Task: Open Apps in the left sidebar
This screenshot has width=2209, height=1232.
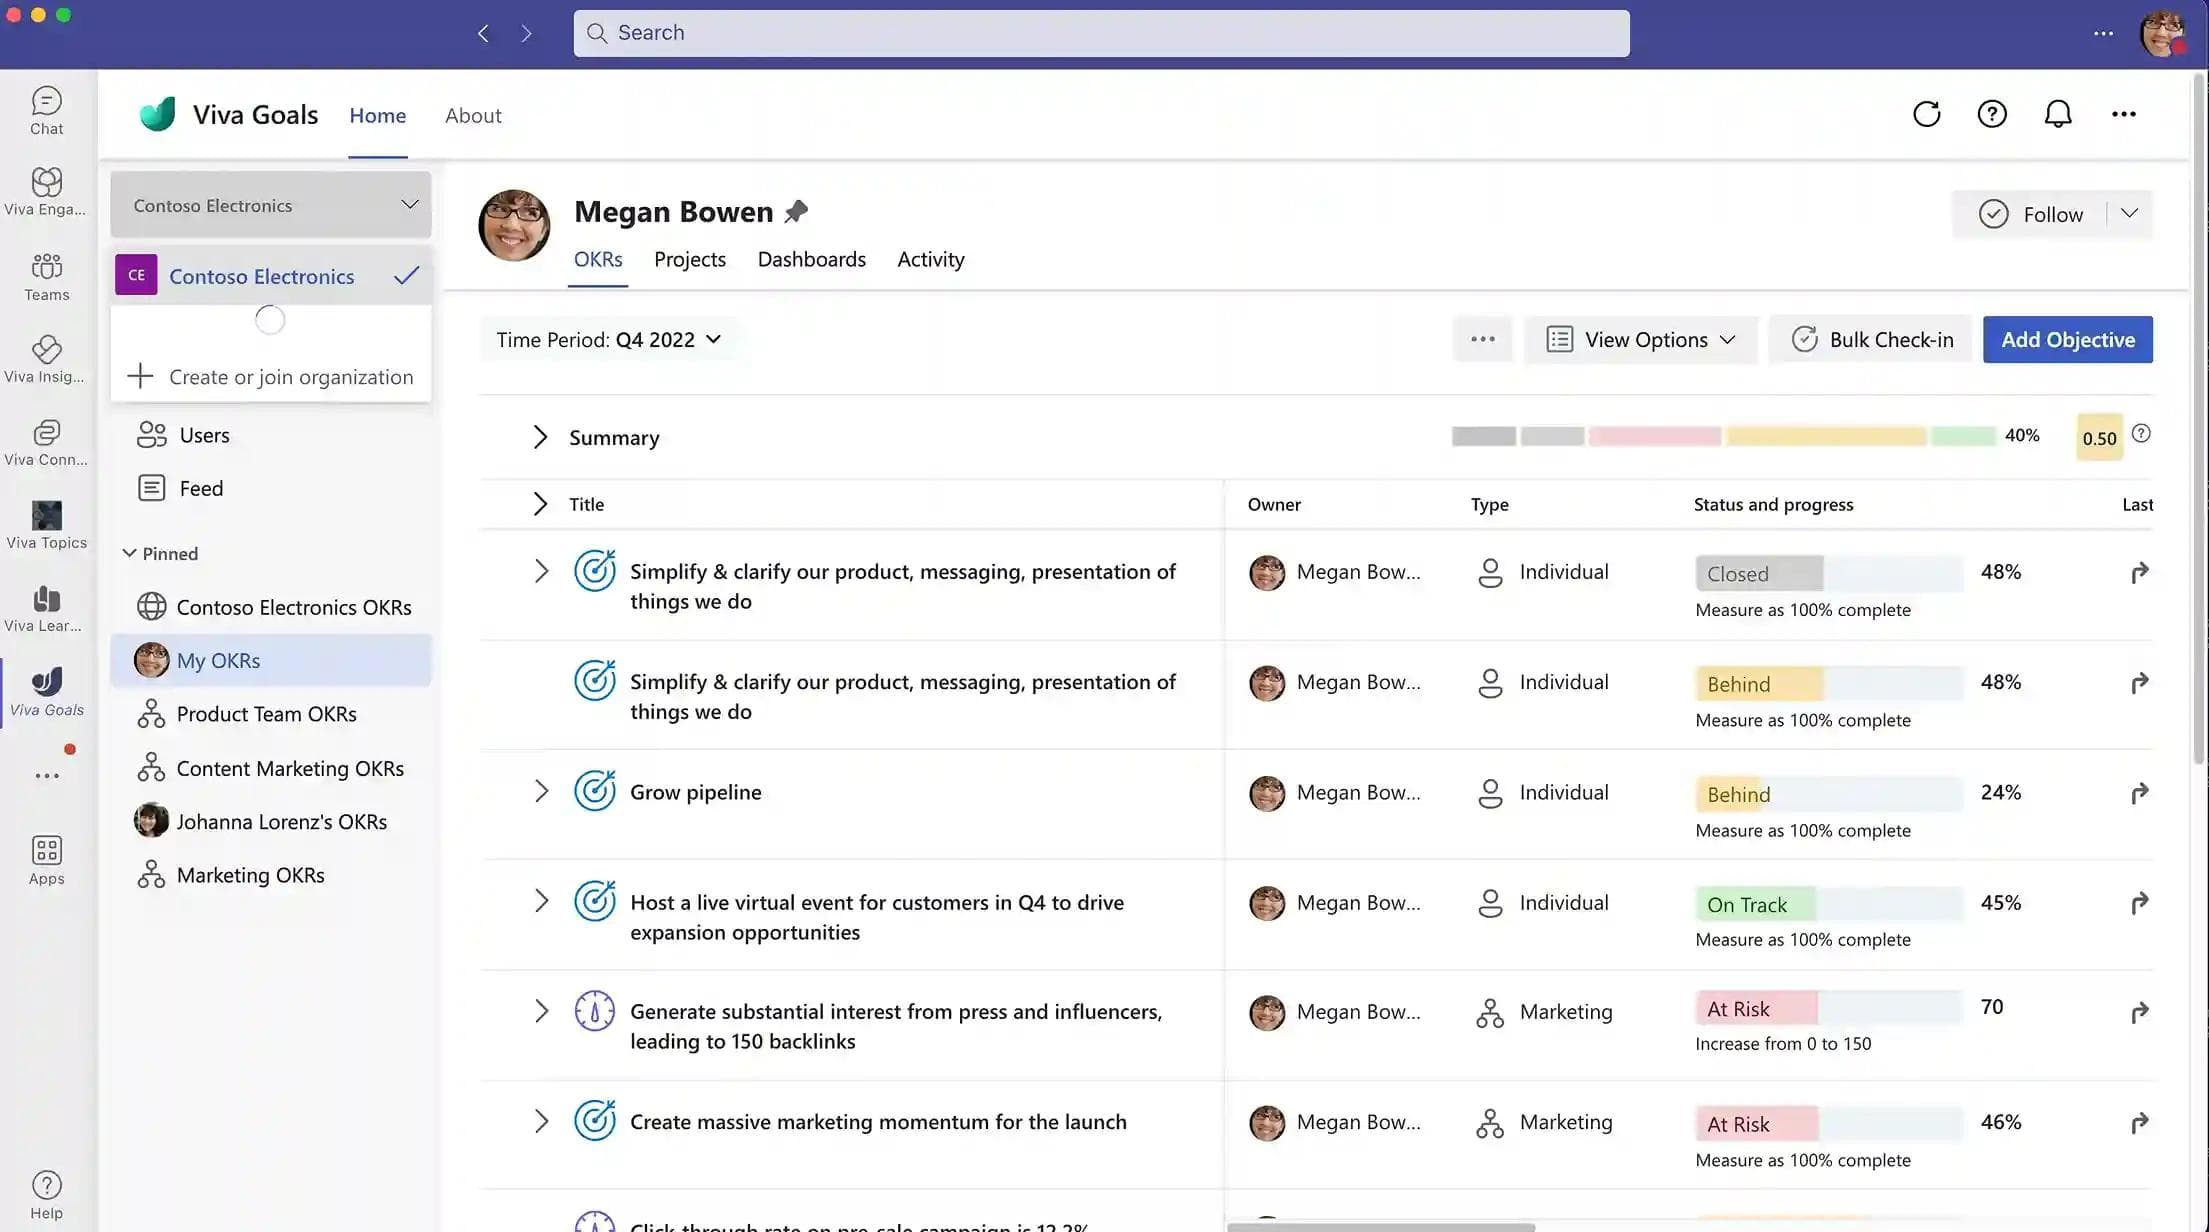Action: tap(46, 860)
